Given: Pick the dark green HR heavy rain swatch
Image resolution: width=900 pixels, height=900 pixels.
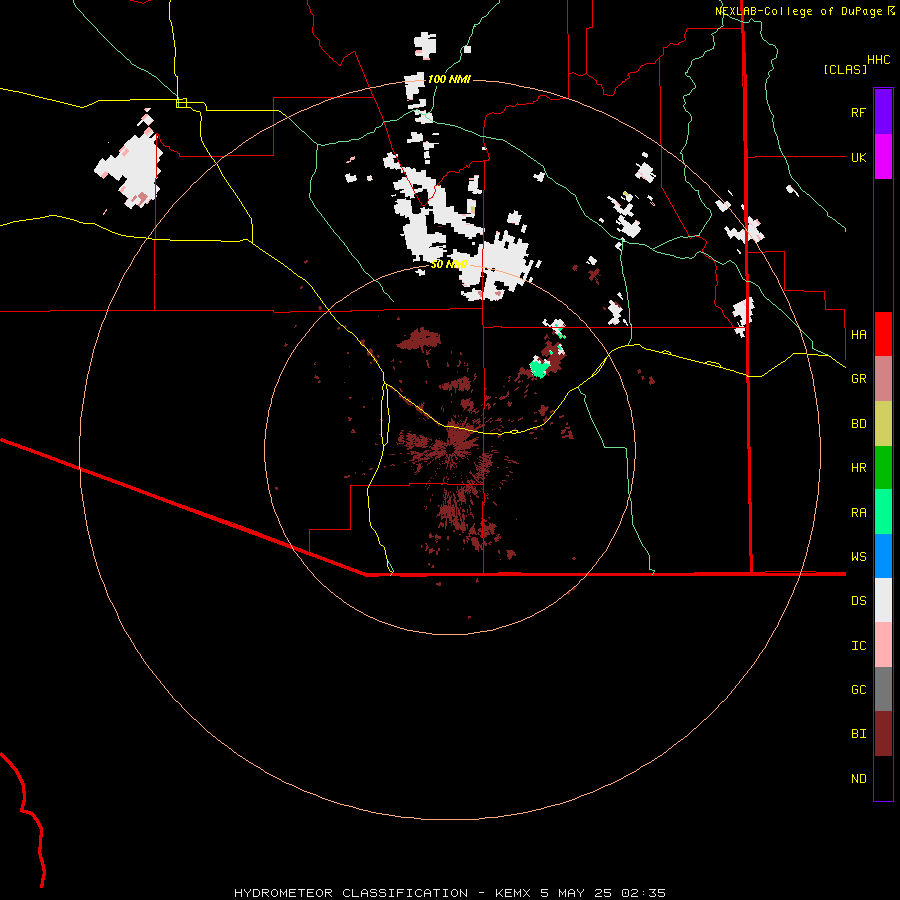Looking at the screenshot, I should pos(883,468).
